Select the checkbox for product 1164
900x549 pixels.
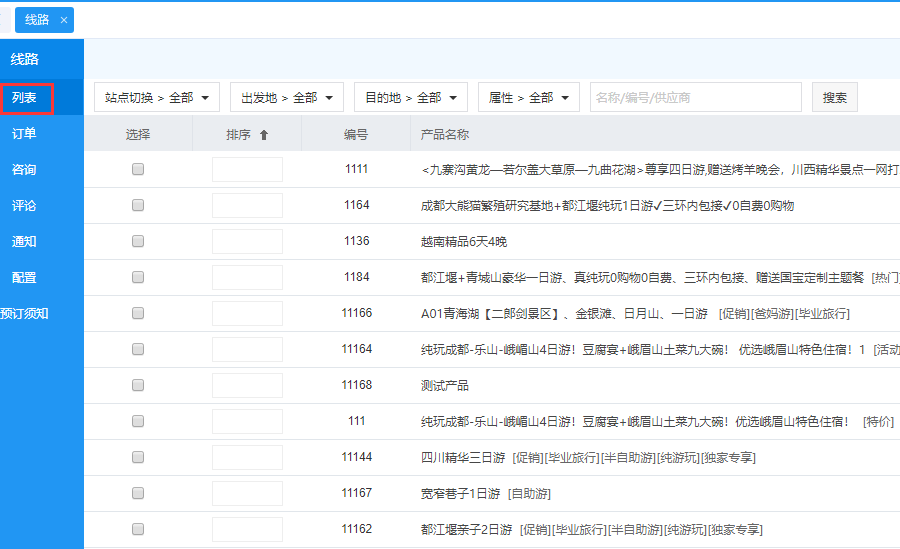138,206
